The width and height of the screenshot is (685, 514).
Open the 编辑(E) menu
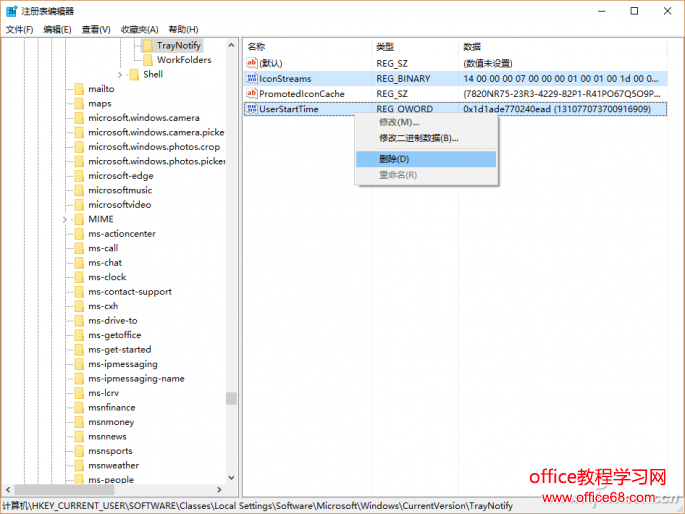pyautogui.click(x=57, y=29)
